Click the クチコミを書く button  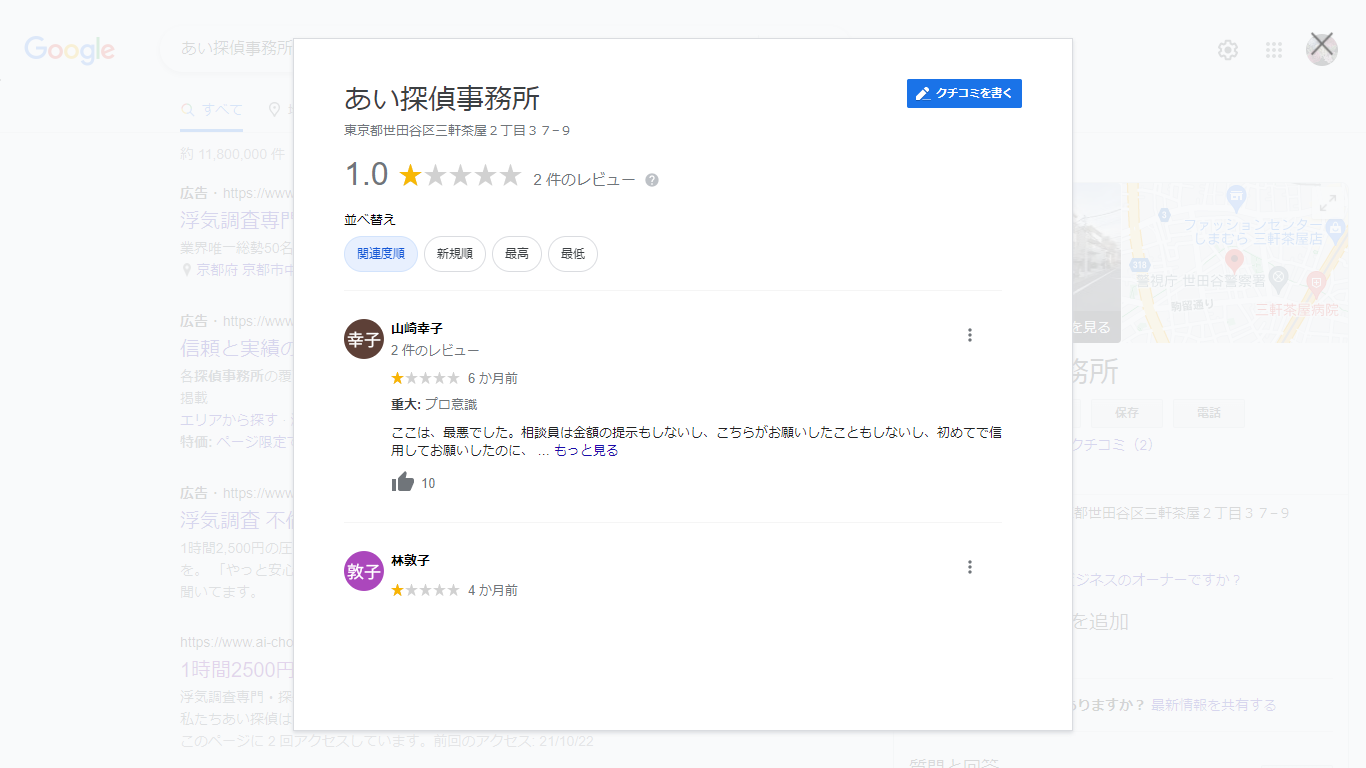(964, 93)
